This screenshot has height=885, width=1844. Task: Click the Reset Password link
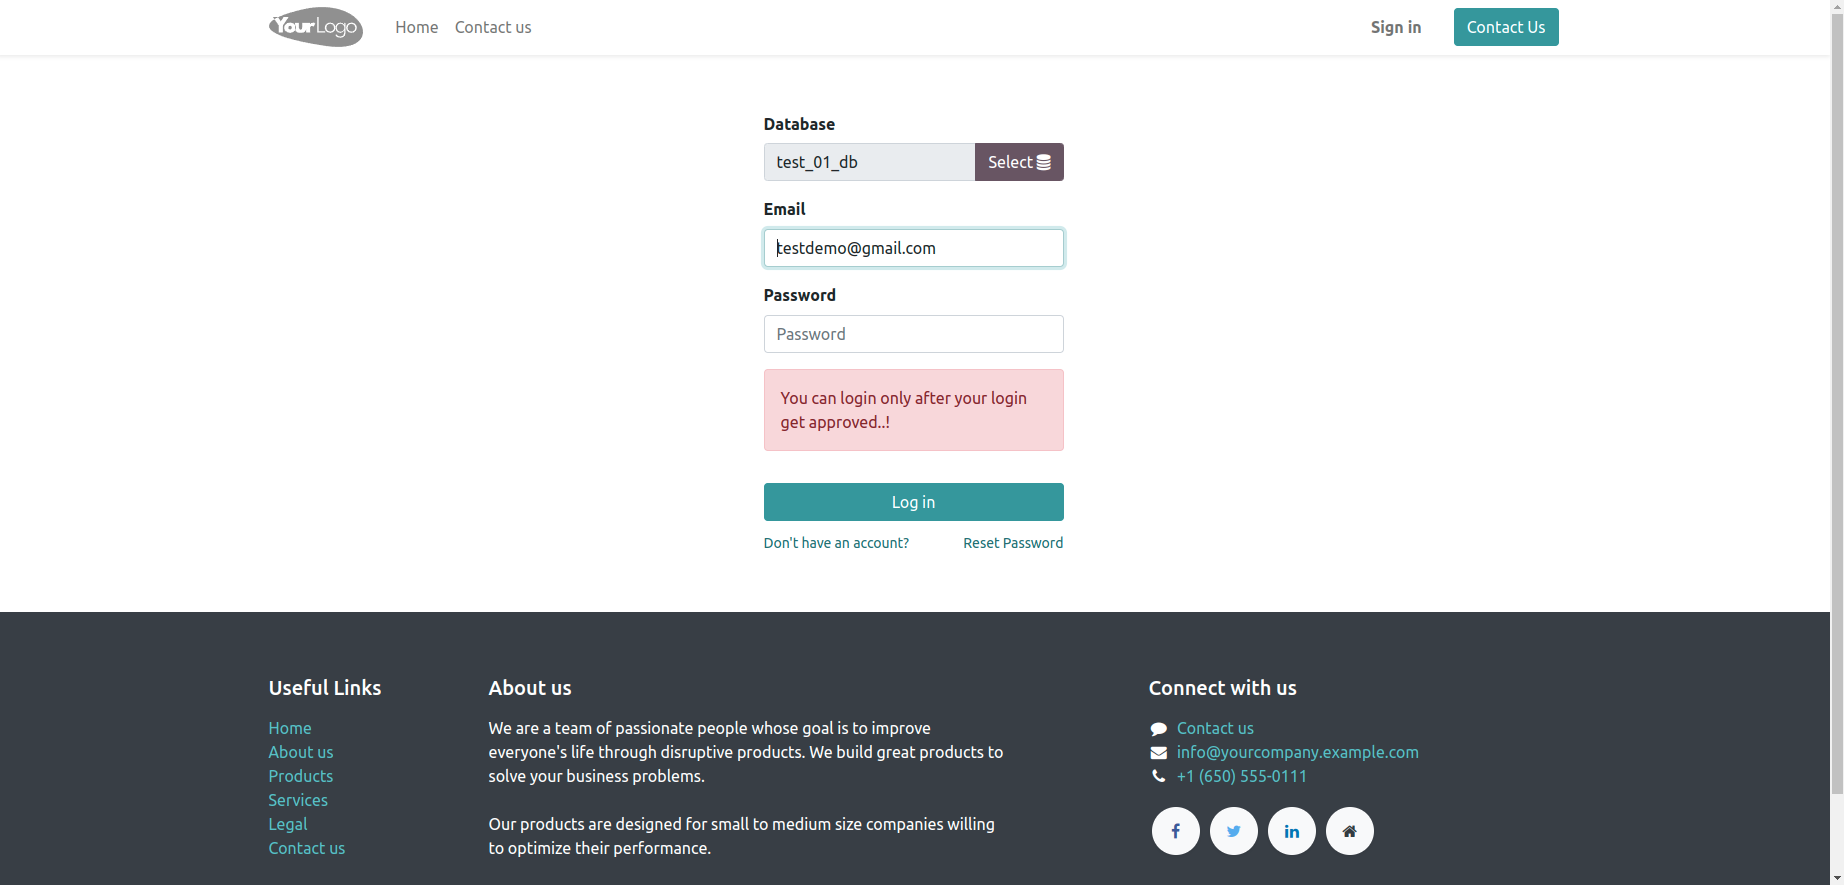click(1012, 543)
